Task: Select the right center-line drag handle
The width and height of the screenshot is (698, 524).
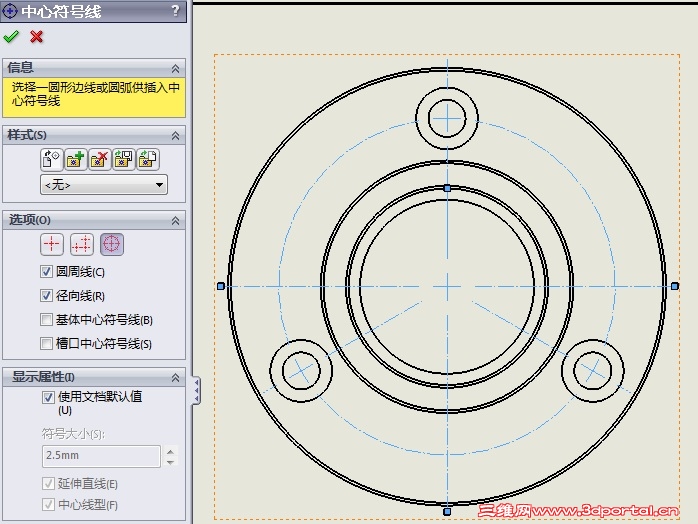Action: tap(675, 286)
